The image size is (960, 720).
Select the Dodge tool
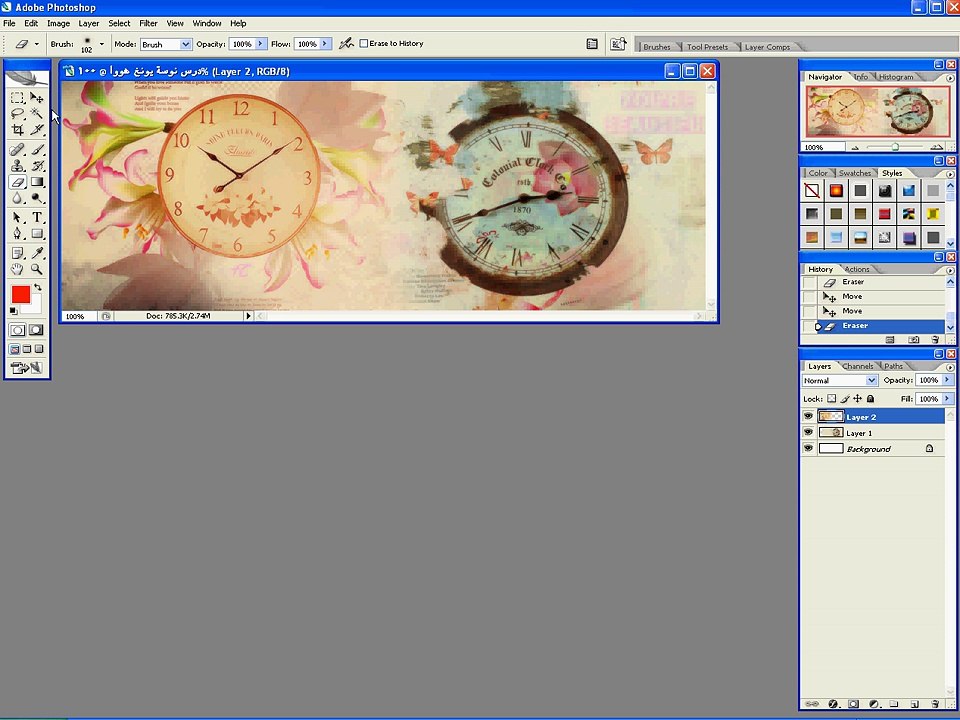click(37, 198)
